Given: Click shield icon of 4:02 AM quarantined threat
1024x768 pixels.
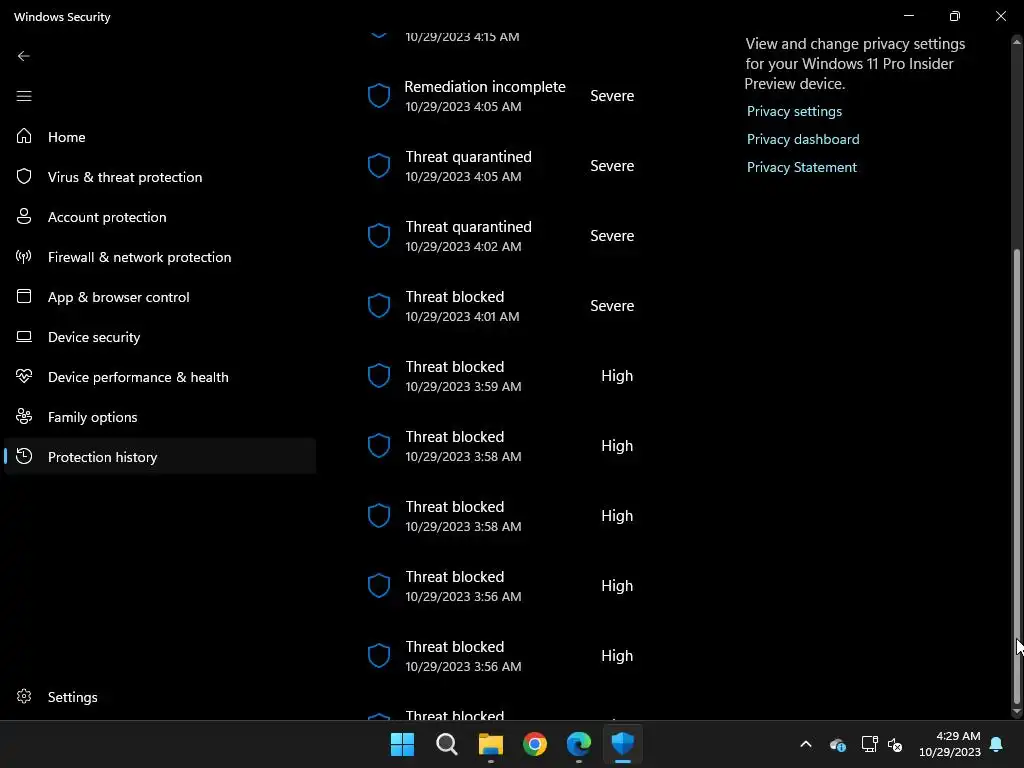Looking at the screenshot, I should coord(379,236).
